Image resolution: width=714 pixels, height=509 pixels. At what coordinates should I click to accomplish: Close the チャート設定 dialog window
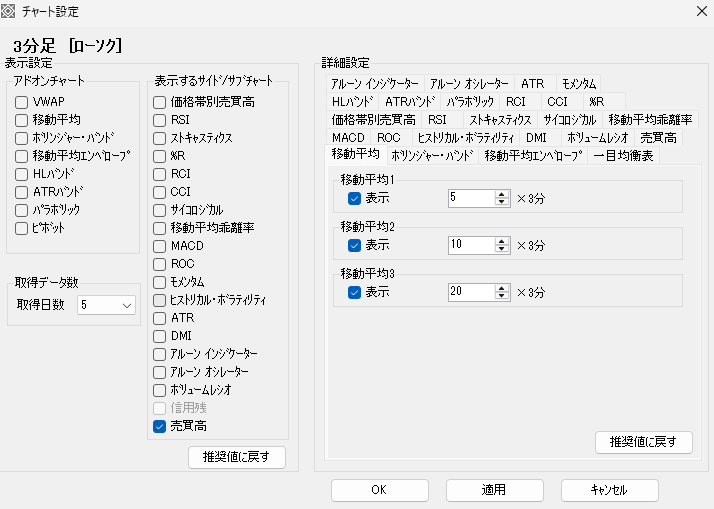pos(696,11)
